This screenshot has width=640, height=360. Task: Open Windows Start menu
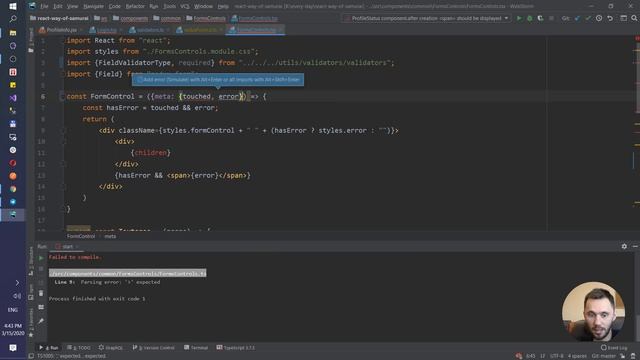[x=13, y=6]
